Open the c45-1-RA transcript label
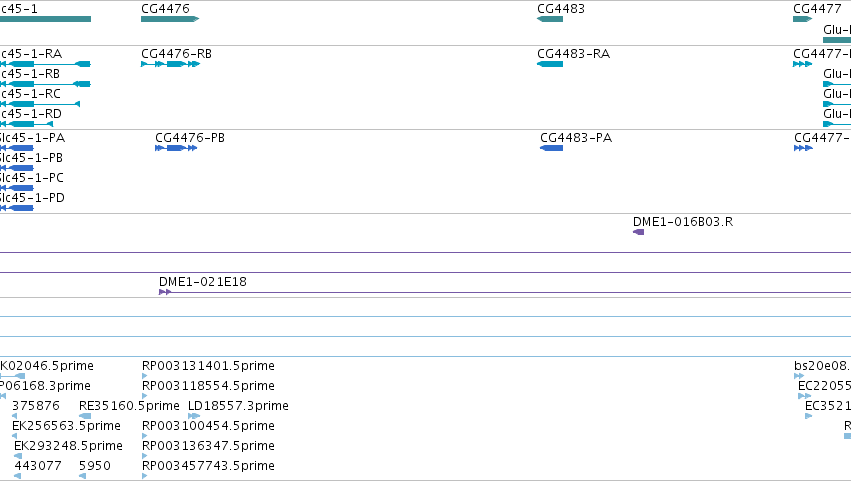The image size is (851, 481). pyautogui.click(x=31, y=54)
